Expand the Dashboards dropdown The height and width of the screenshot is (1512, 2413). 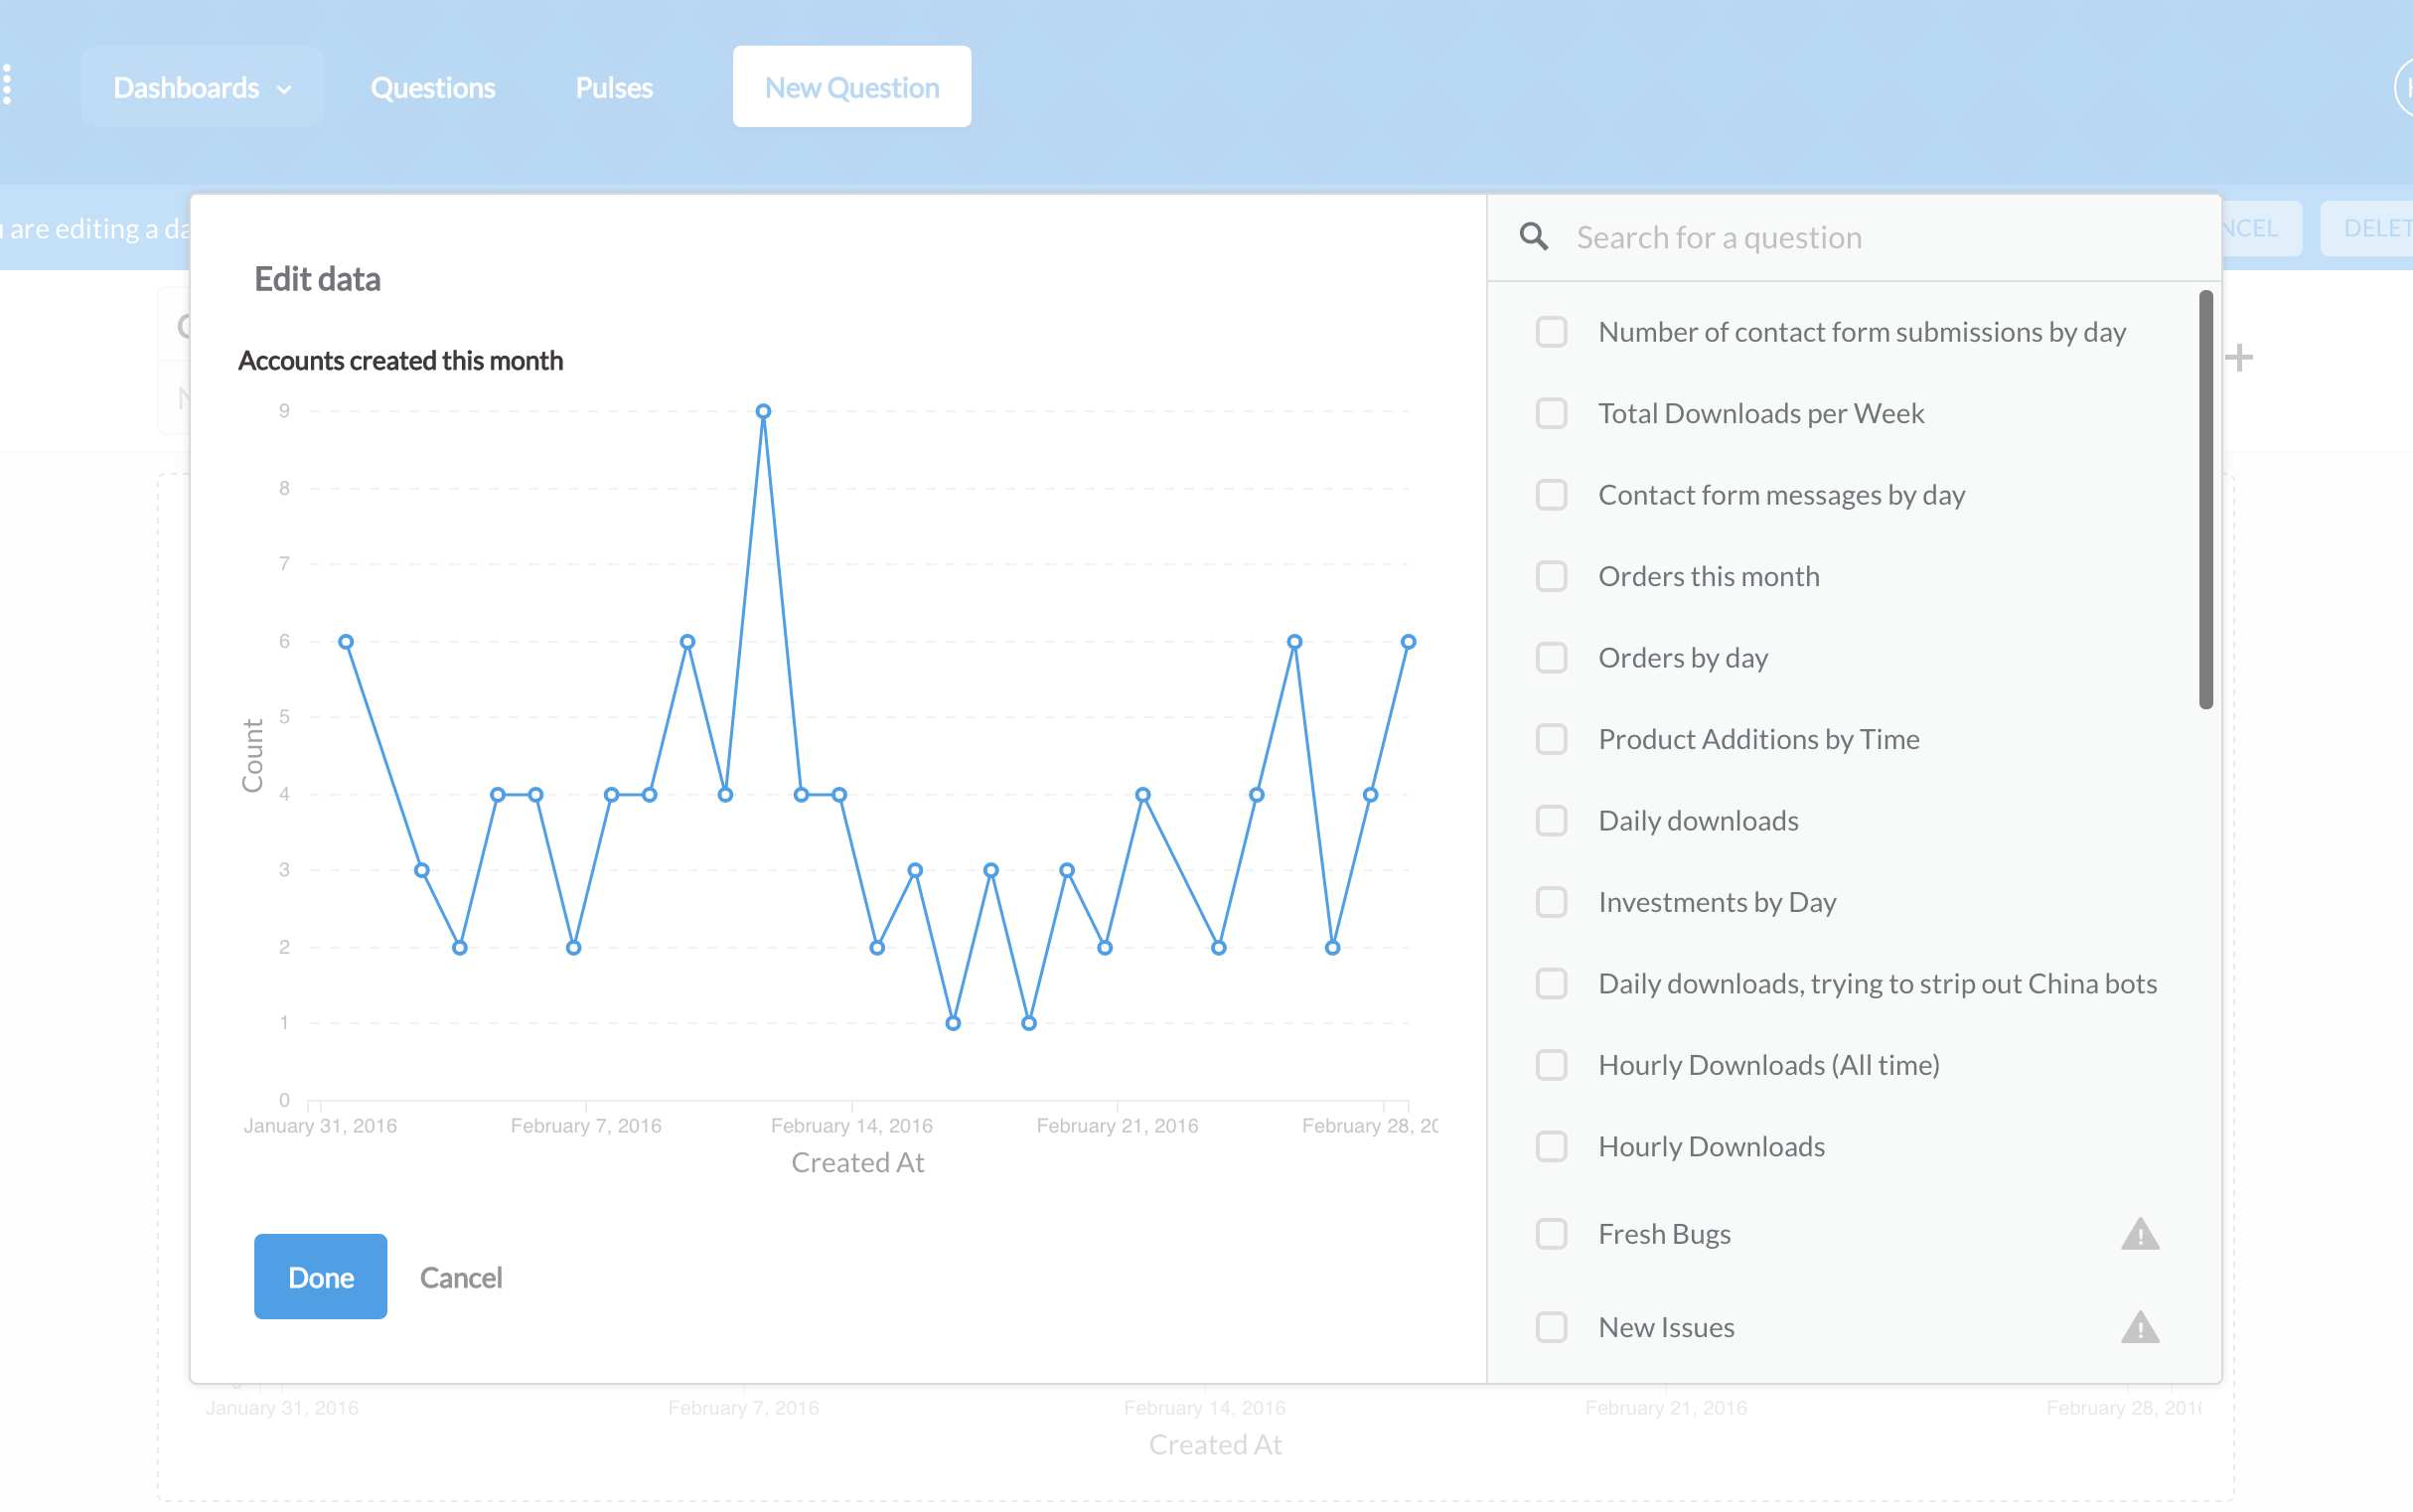point(202,87)
